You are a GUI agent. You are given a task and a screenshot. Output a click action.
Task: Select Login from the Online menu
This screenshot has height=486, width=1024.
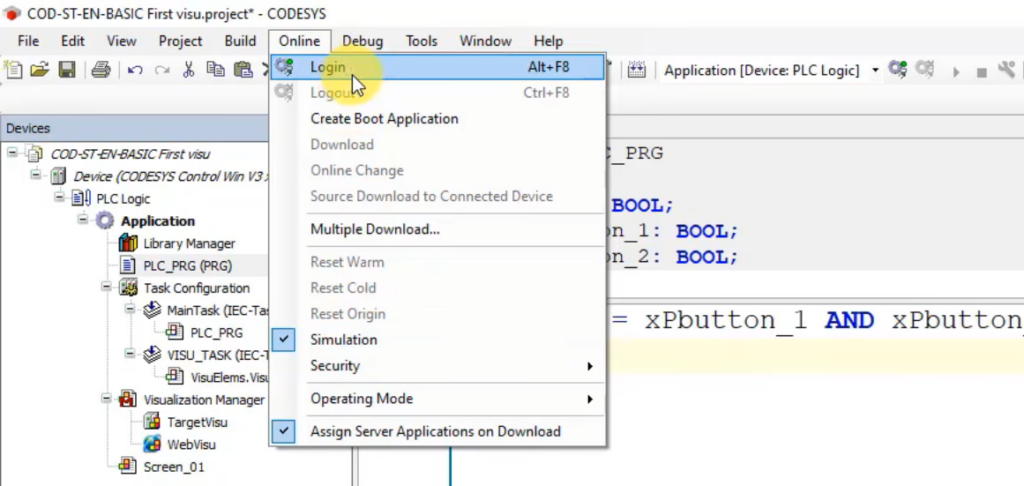point(327,67)
